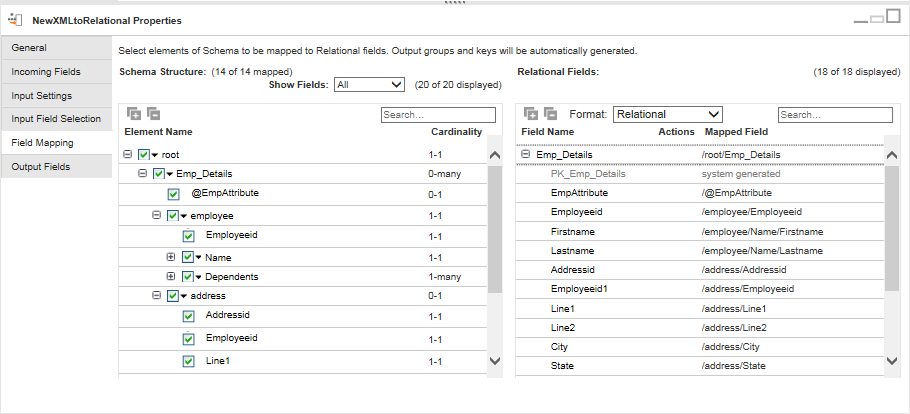Switch to the General tab
910x414 pixels.
(x=56, y=48)
